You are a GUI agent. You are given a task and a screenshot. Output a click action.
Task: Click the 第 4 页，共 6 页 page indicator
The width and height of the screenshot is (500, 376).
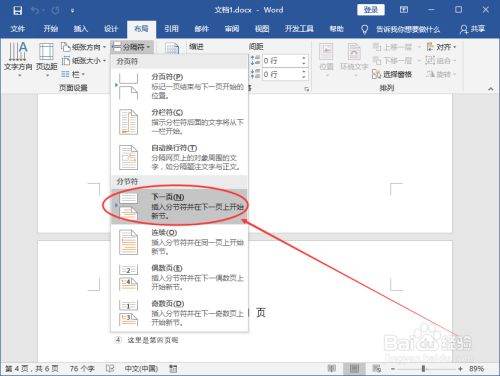(x=32, y=368)
